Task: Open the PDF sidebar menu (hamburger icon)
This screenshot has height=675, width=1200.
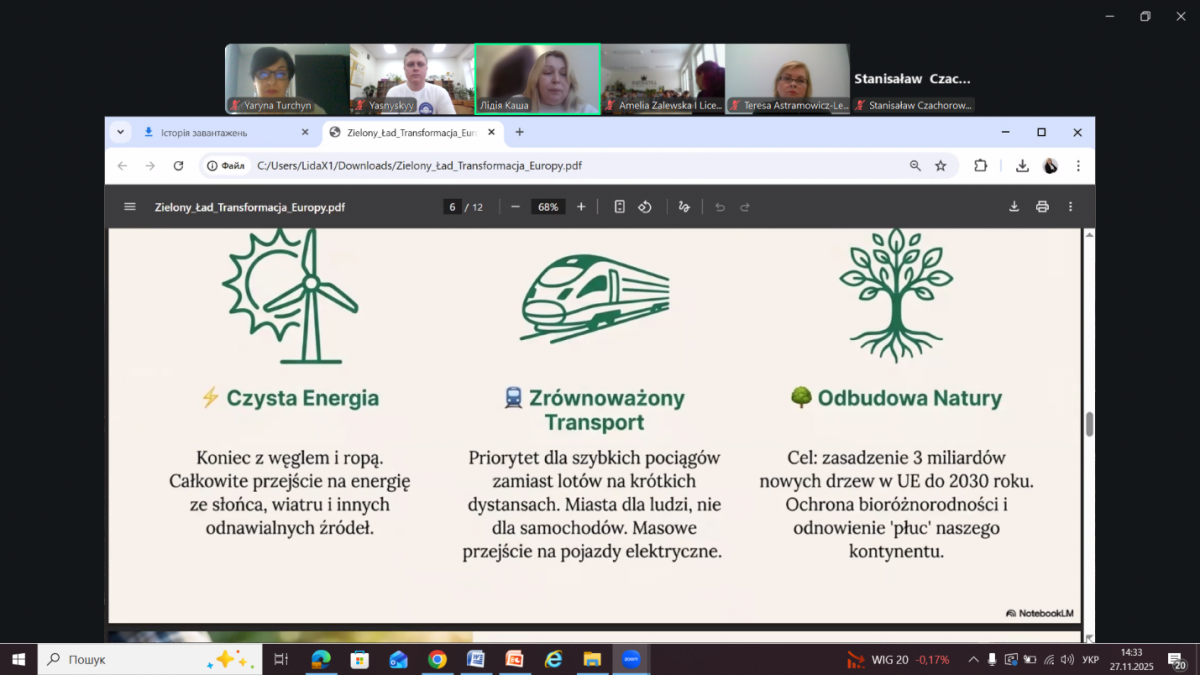Action: click(x=129, y=207)
